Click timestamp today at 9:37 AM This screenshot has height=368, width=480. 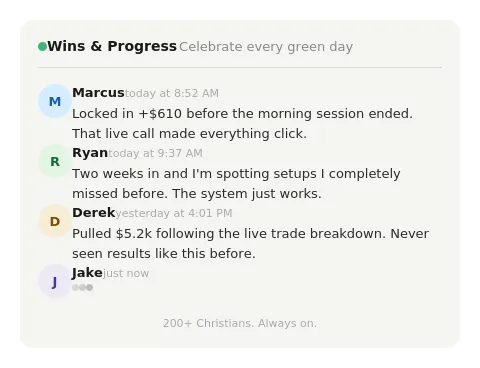click(x=155, y=153)
